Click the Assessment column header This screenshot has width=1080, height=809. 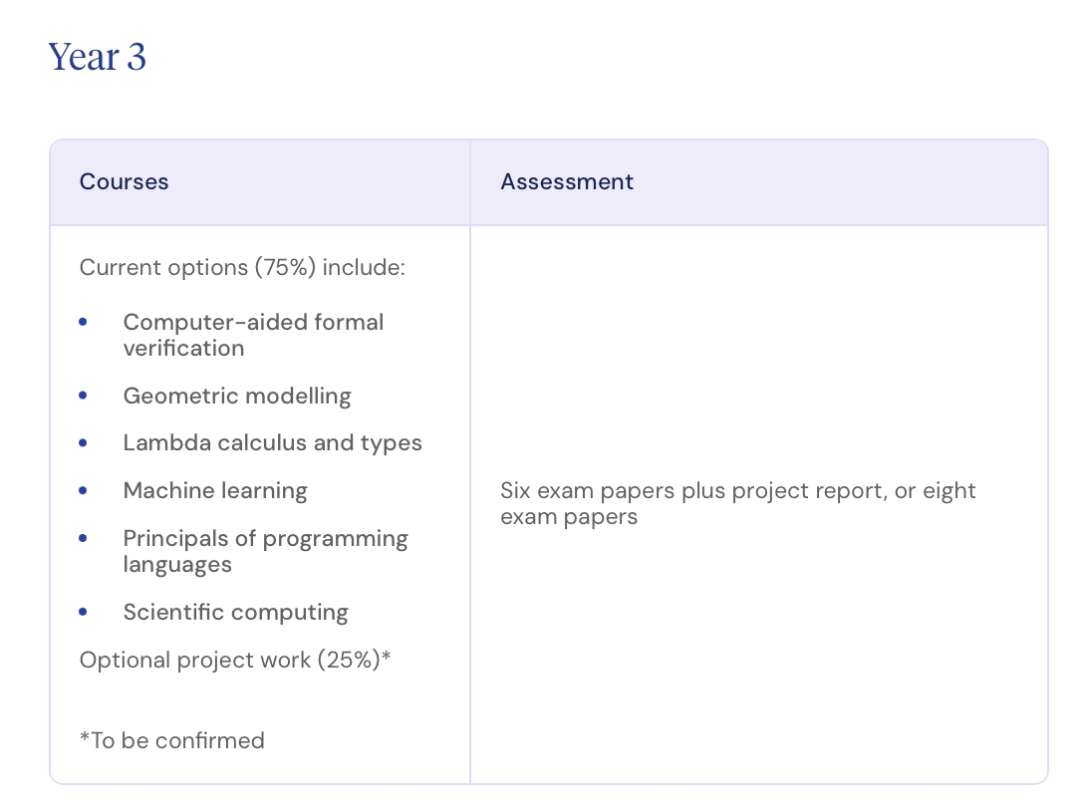(567, 182)
